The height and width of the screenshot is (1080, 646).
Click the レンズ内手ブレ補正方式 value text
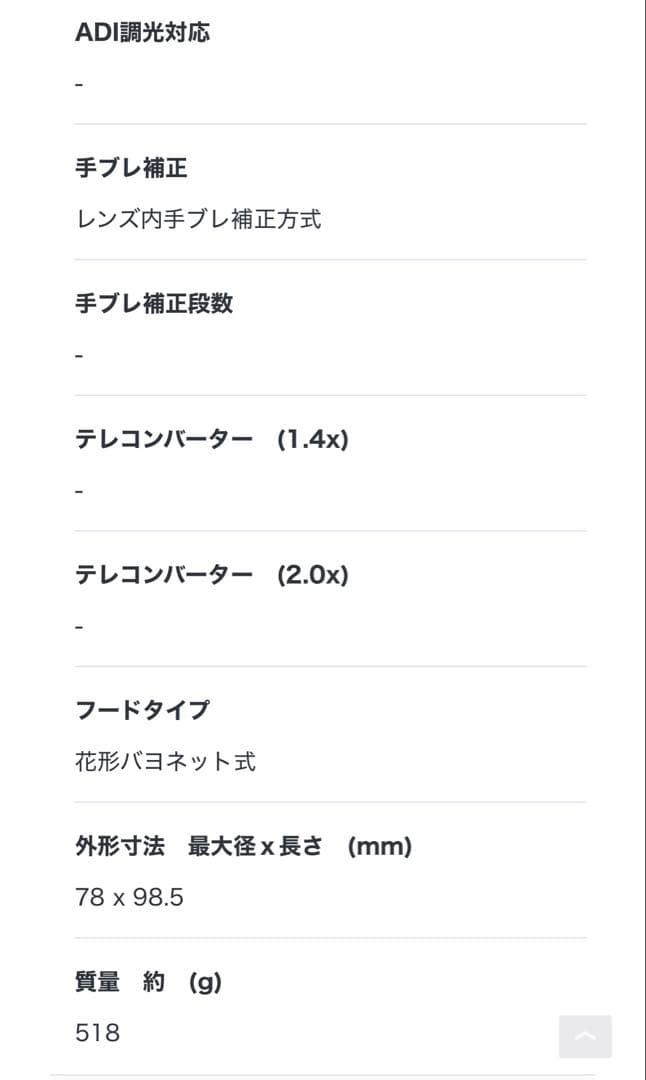click(x=198, y=219)
